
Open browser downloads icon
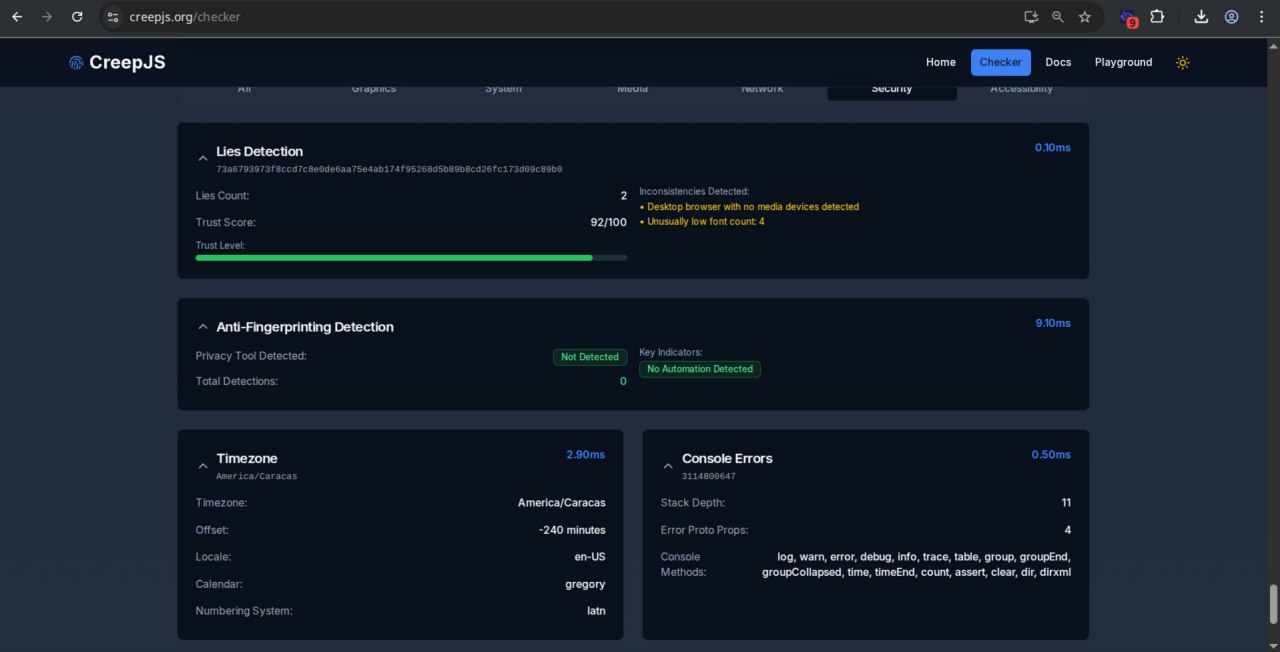(1201, 17)
